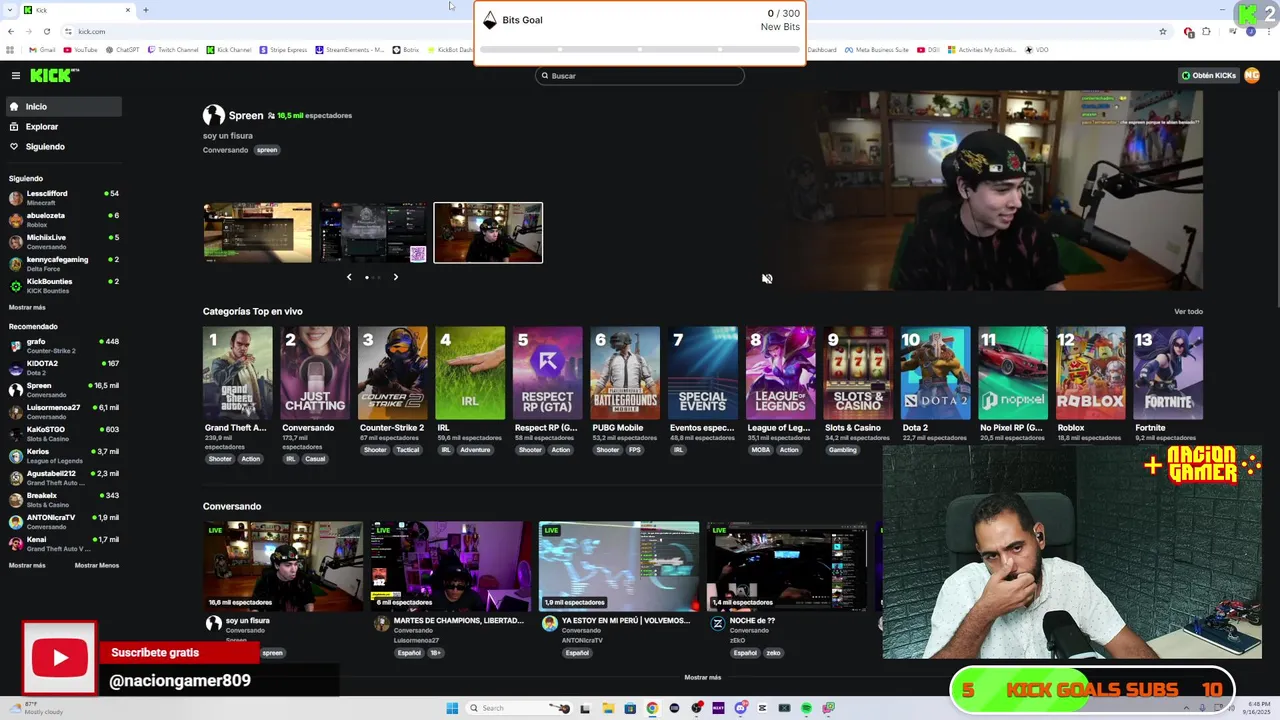Open League of Legends category card

pos(780,373)
